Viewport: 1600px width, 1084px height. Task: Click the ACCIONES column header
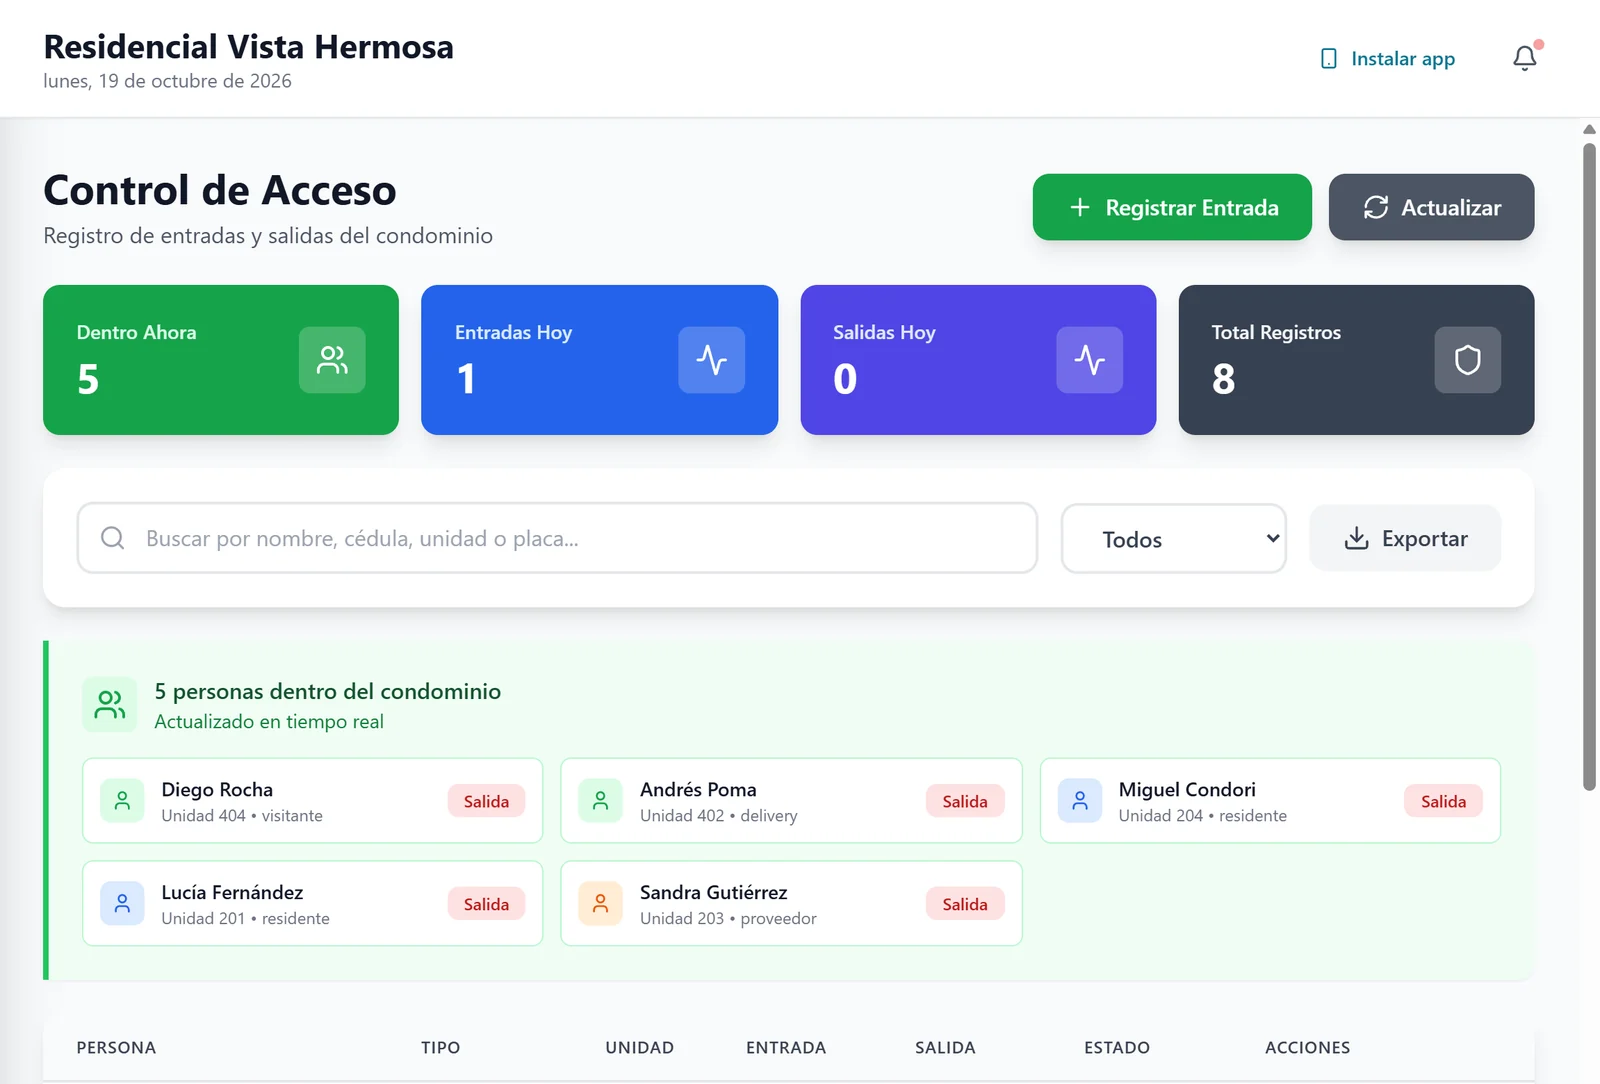[x=1307, y=1047]
